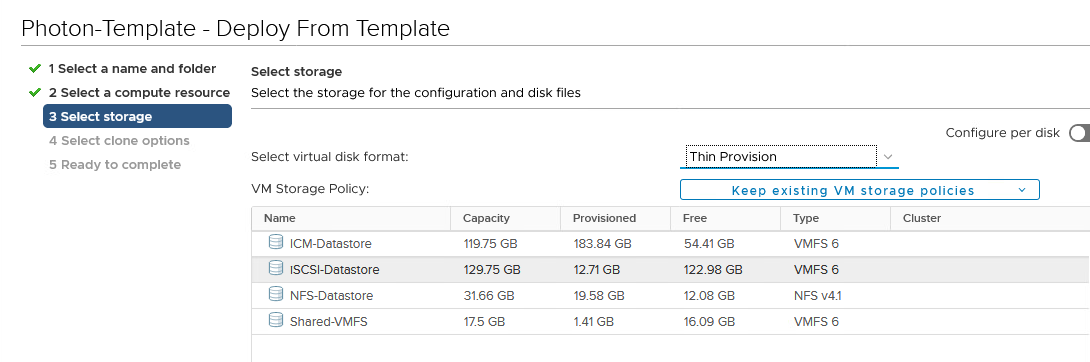The image size is (1090, 362).
Task: Click the NFS-Datastore disk icon
Action: (276, 294)
